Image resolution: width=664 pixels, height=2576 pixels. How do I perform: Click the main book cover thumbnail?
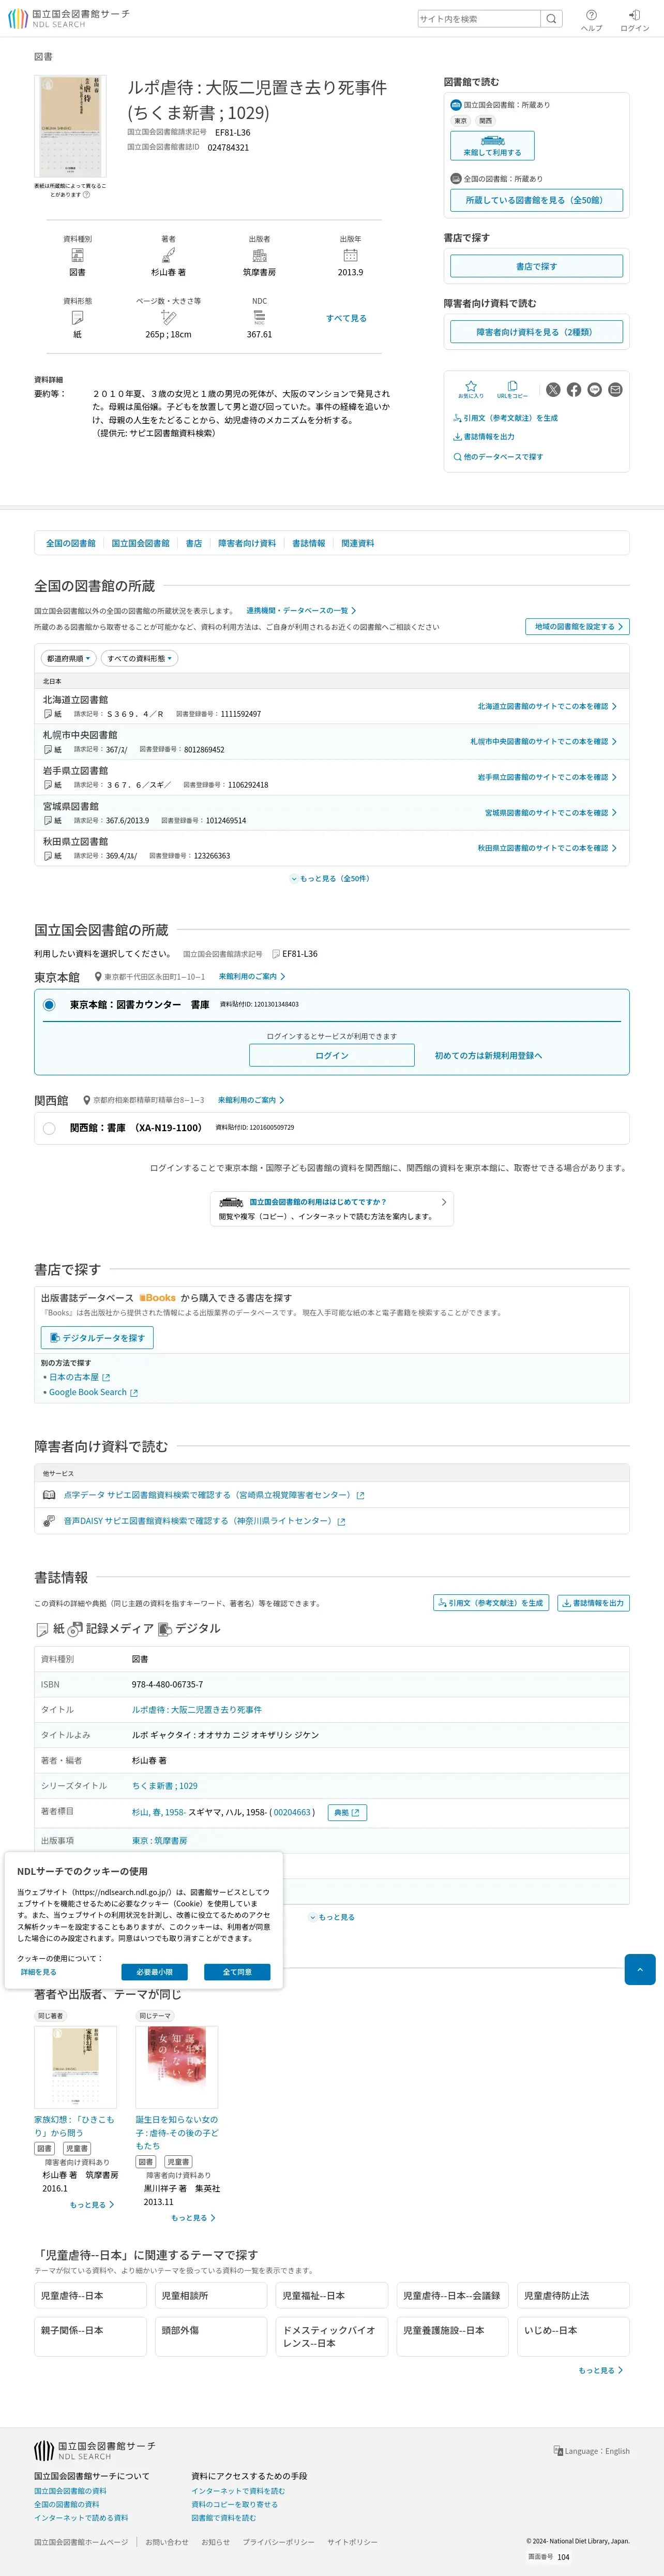click(71, 127)
